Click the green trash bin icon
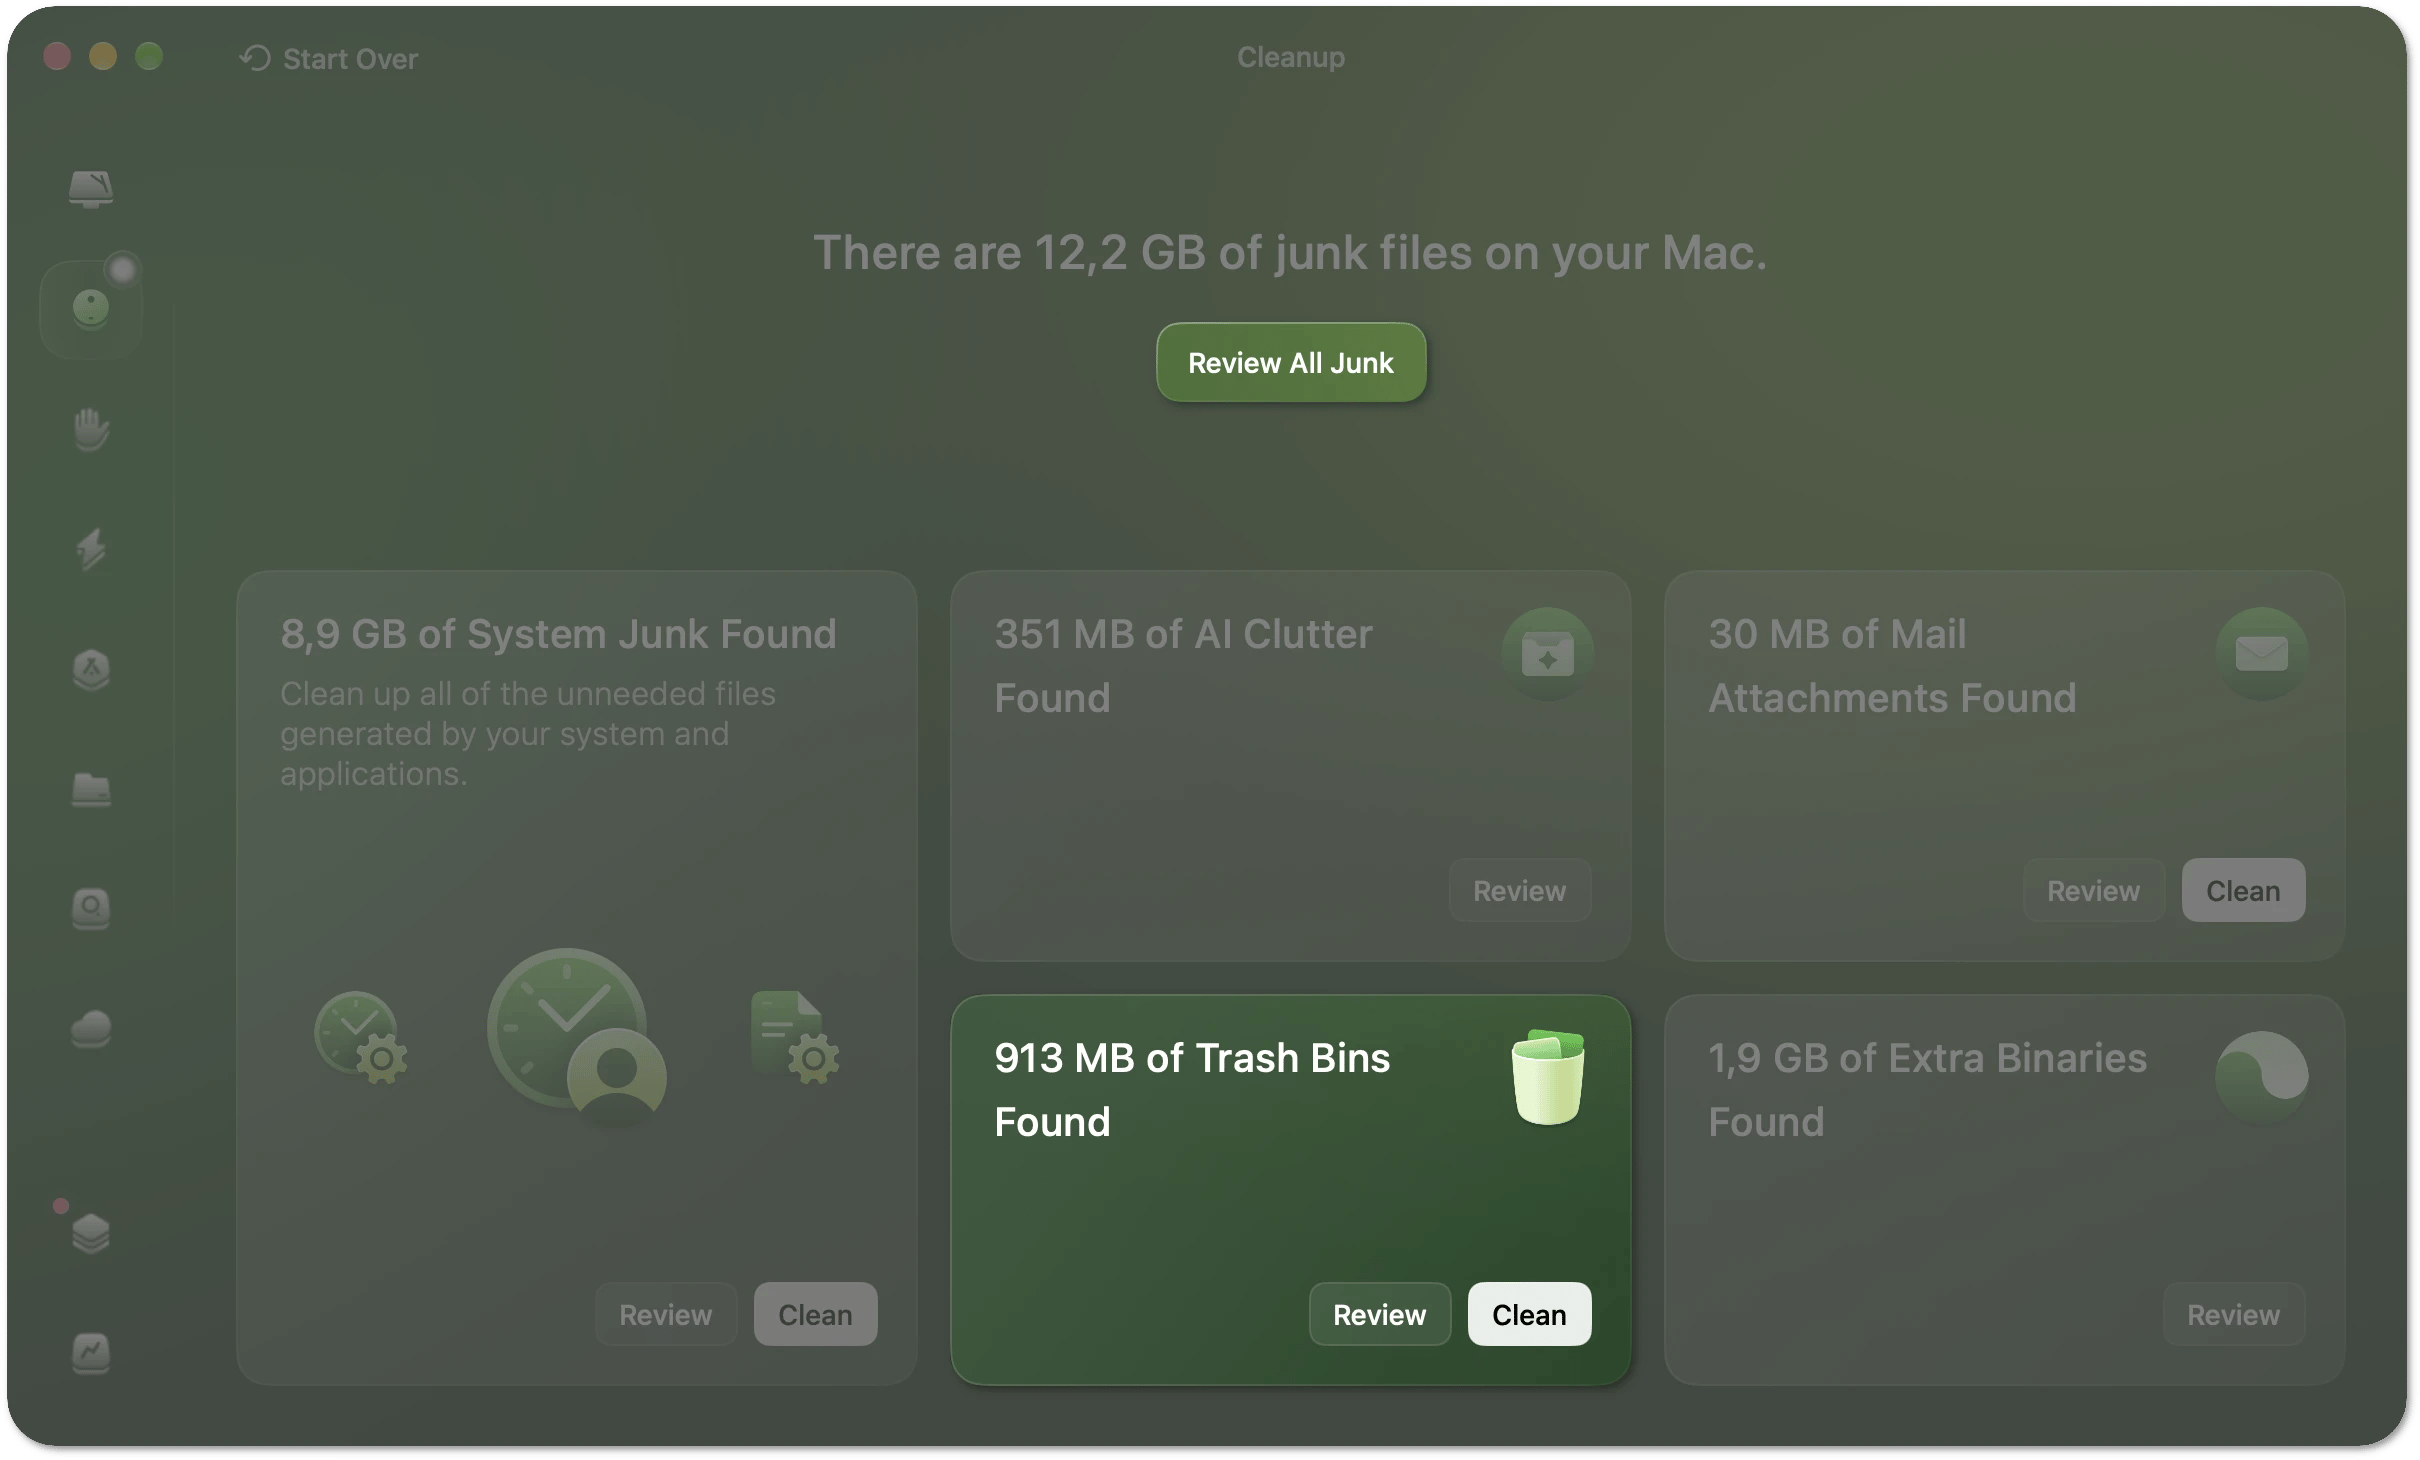The height and width of the screenshot is (1460, 2420). coord(1547,1077)
